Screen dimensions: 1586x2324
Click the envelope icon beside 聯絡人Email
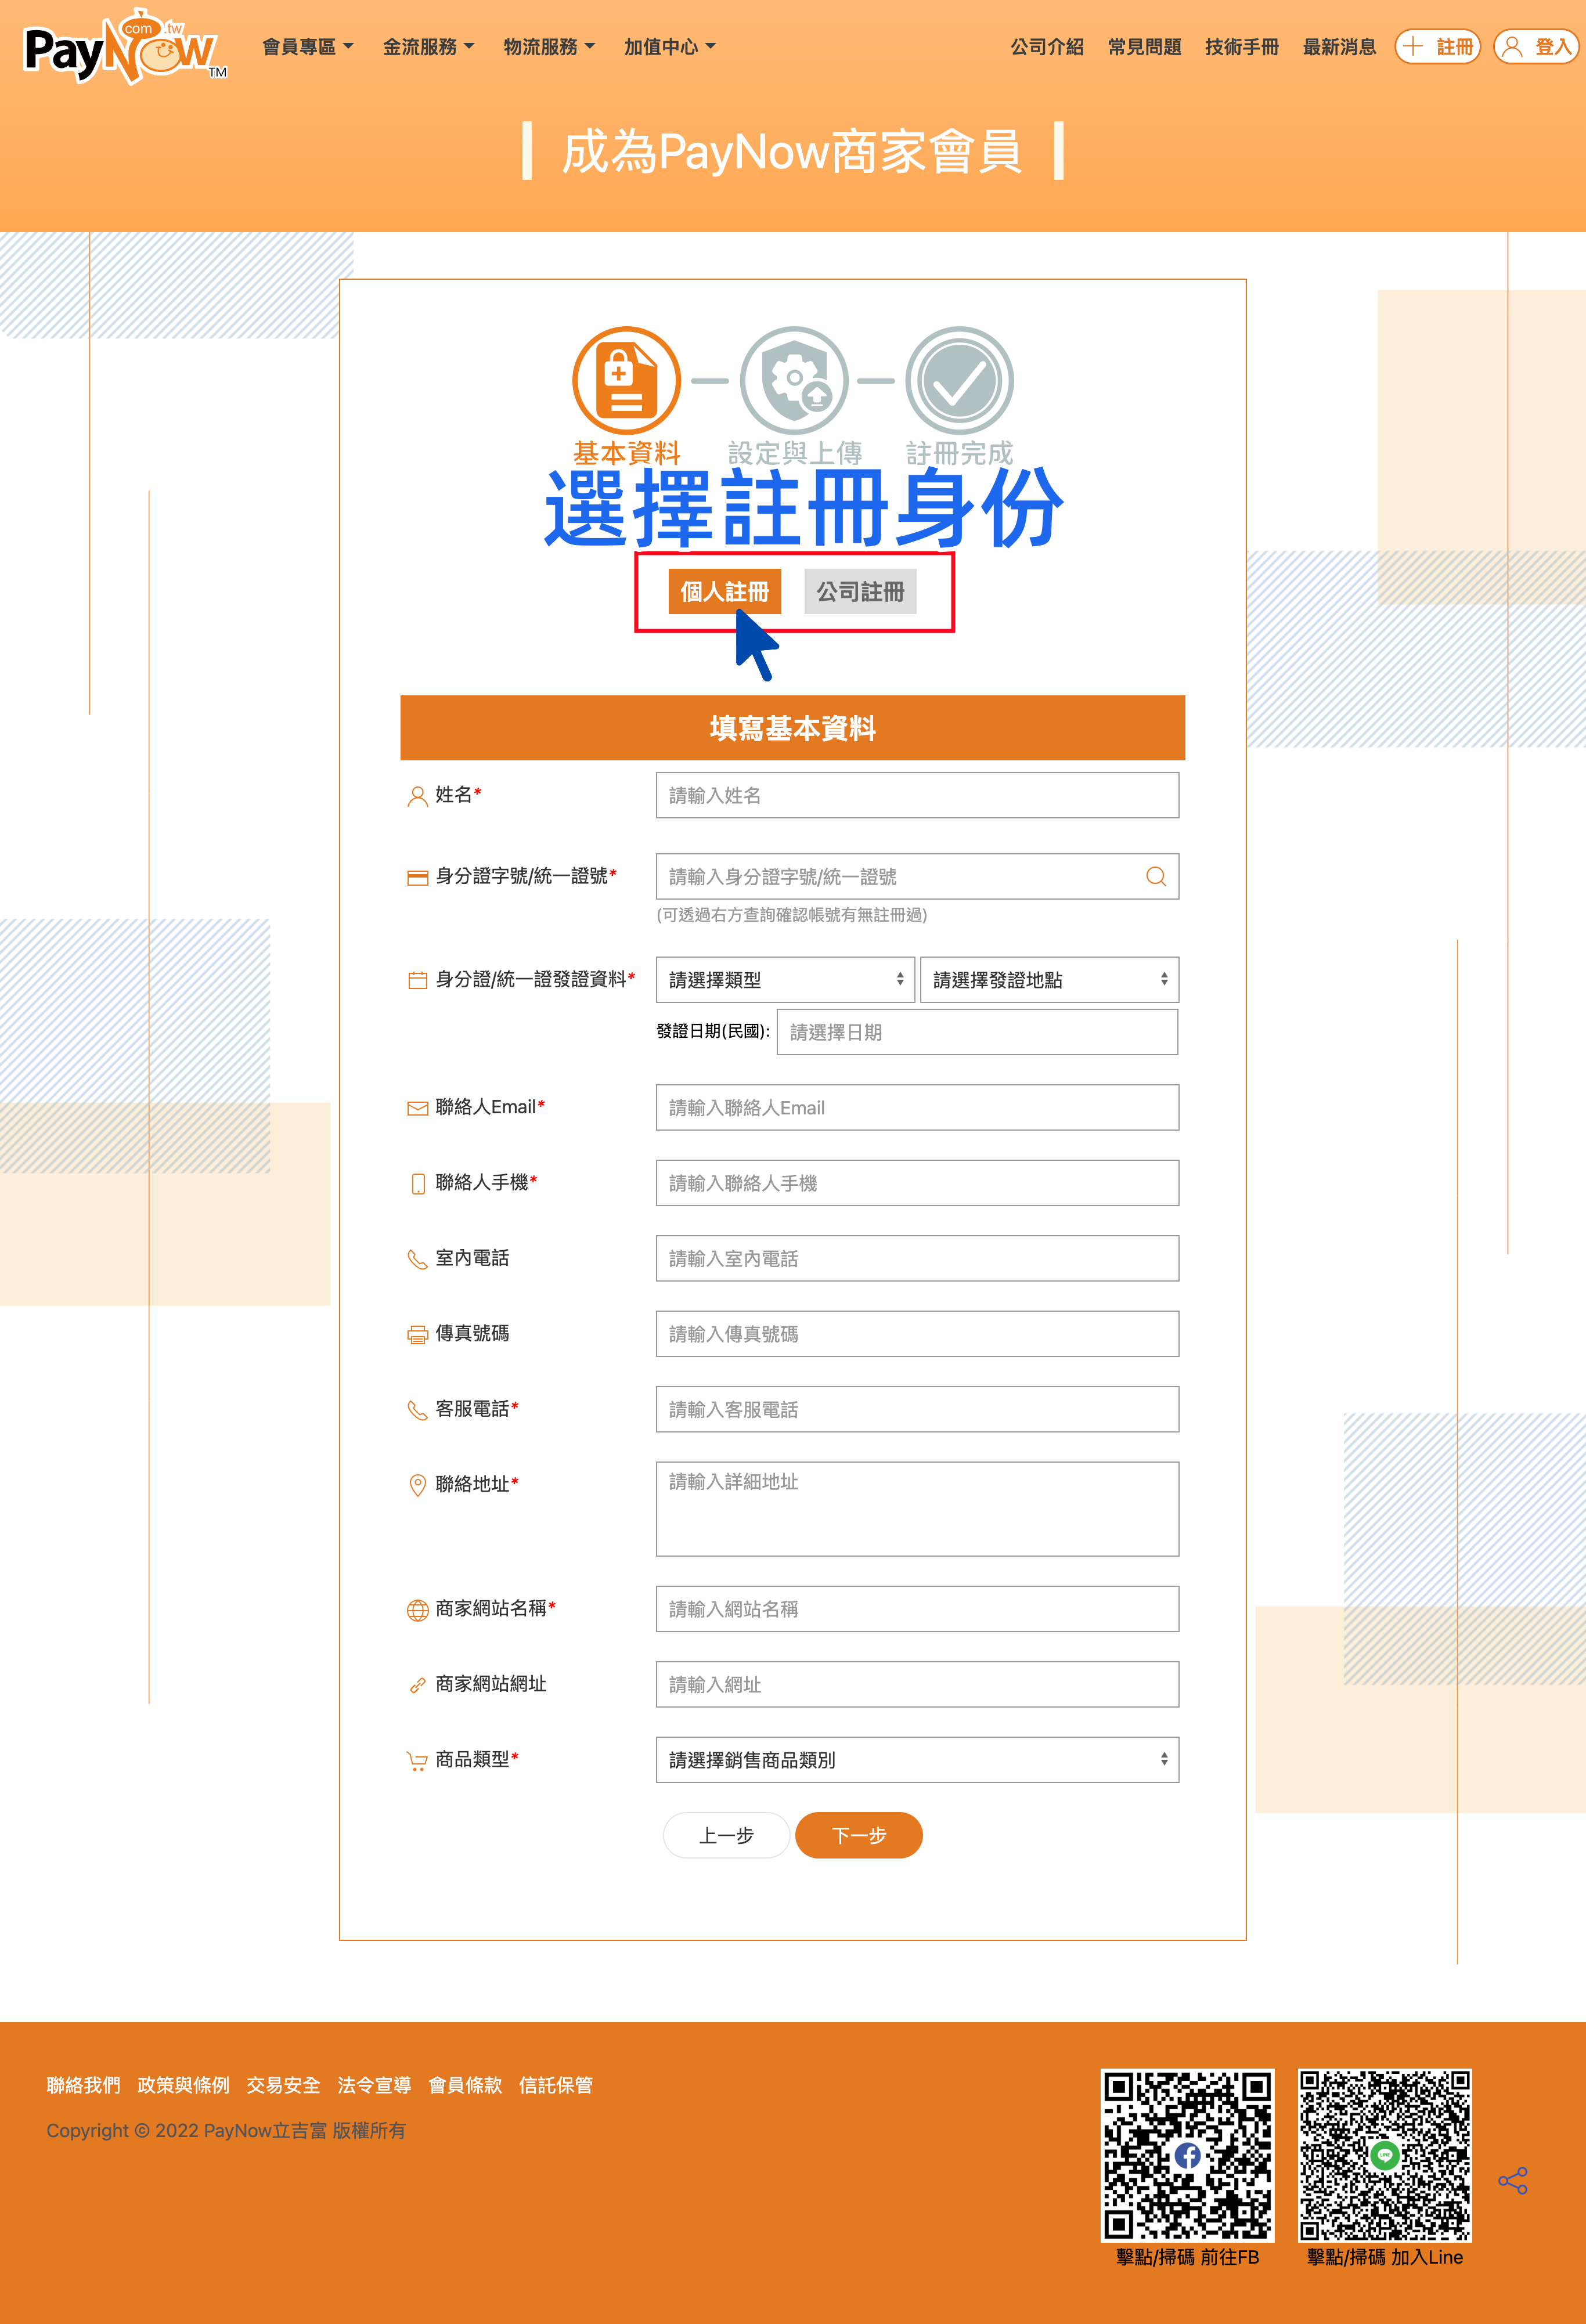(x=418, y=1108)
